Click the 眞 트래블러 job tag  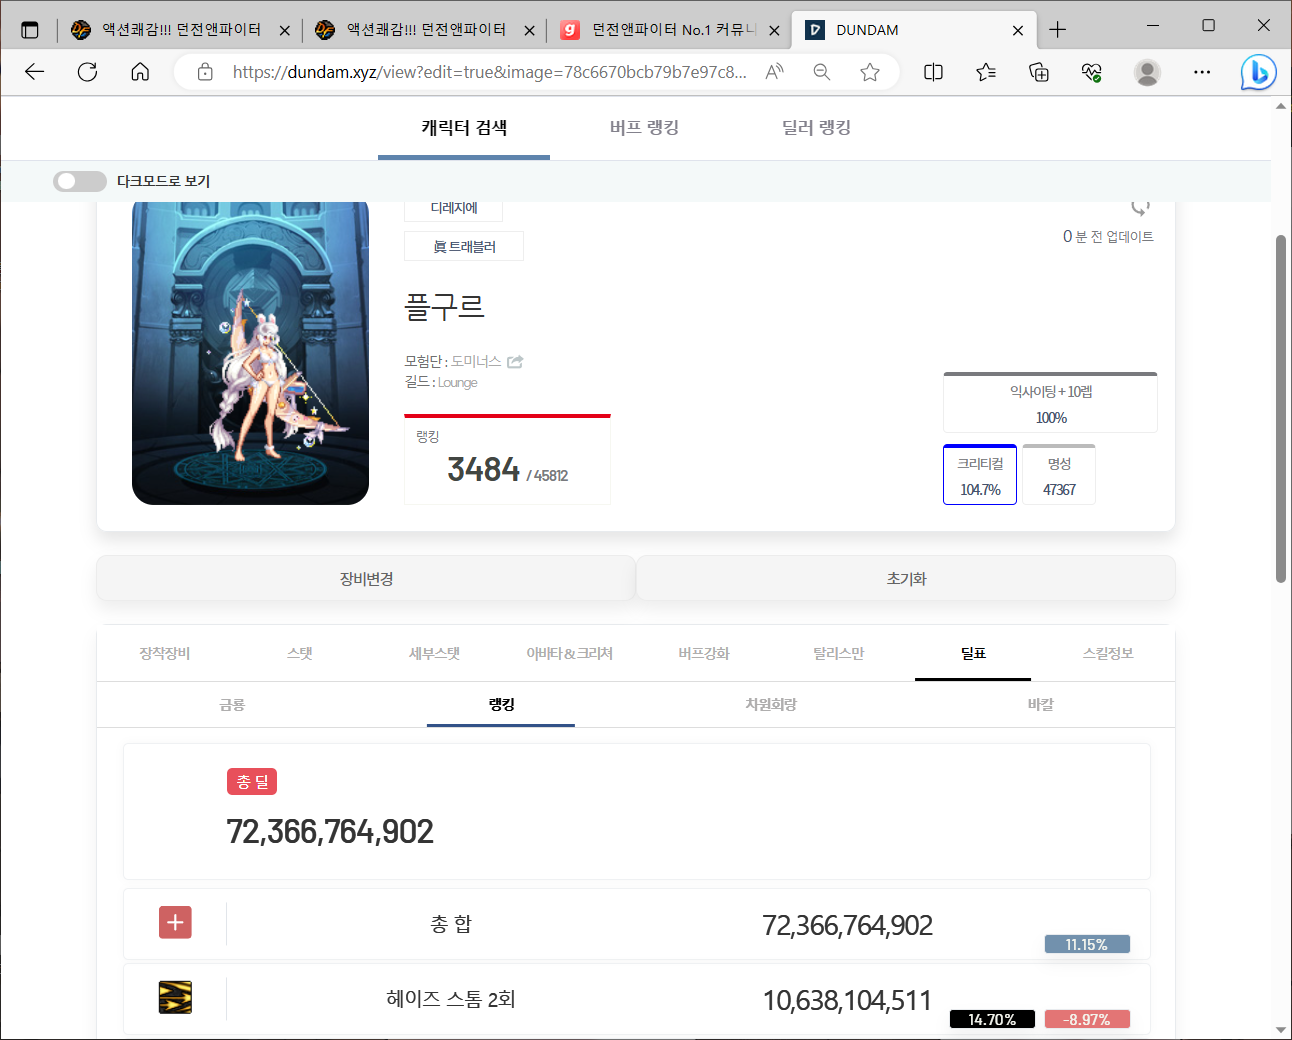pos(464,246)
